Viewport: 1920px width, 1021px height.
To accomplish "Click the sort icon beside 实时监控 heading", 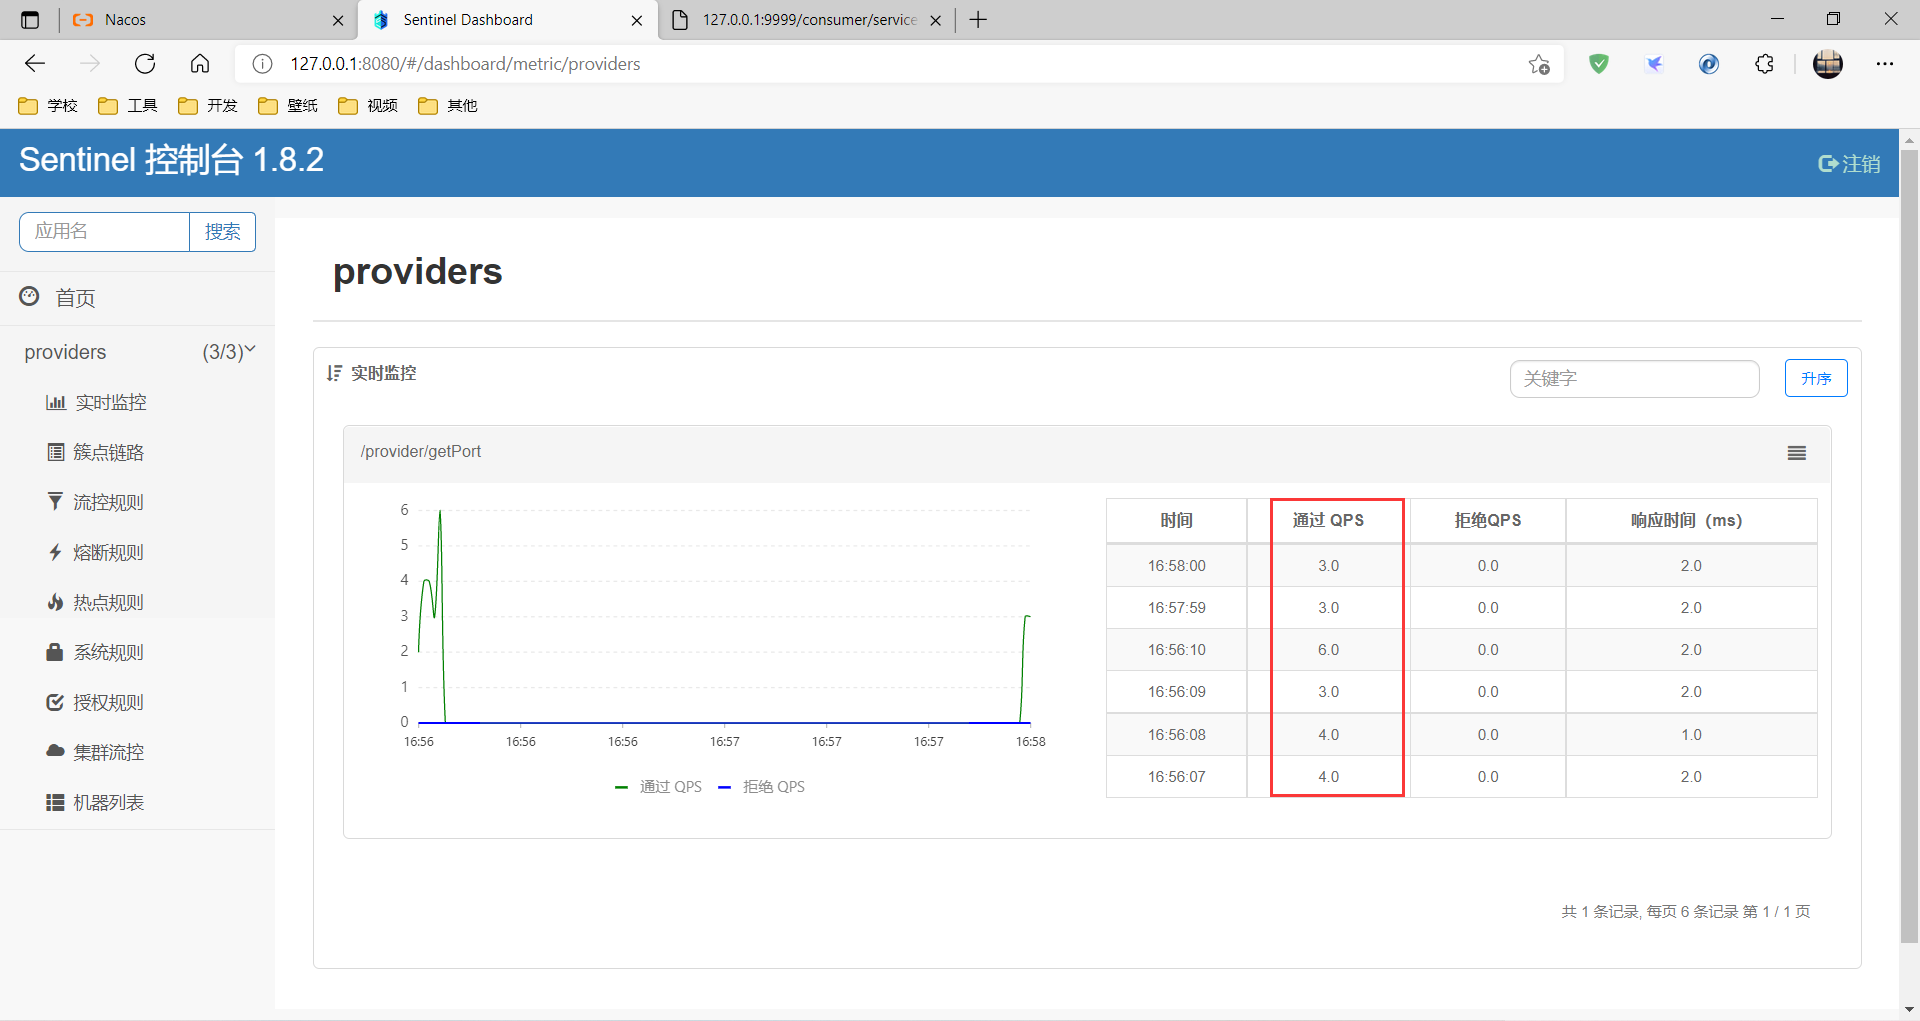I will pos(334,373).
